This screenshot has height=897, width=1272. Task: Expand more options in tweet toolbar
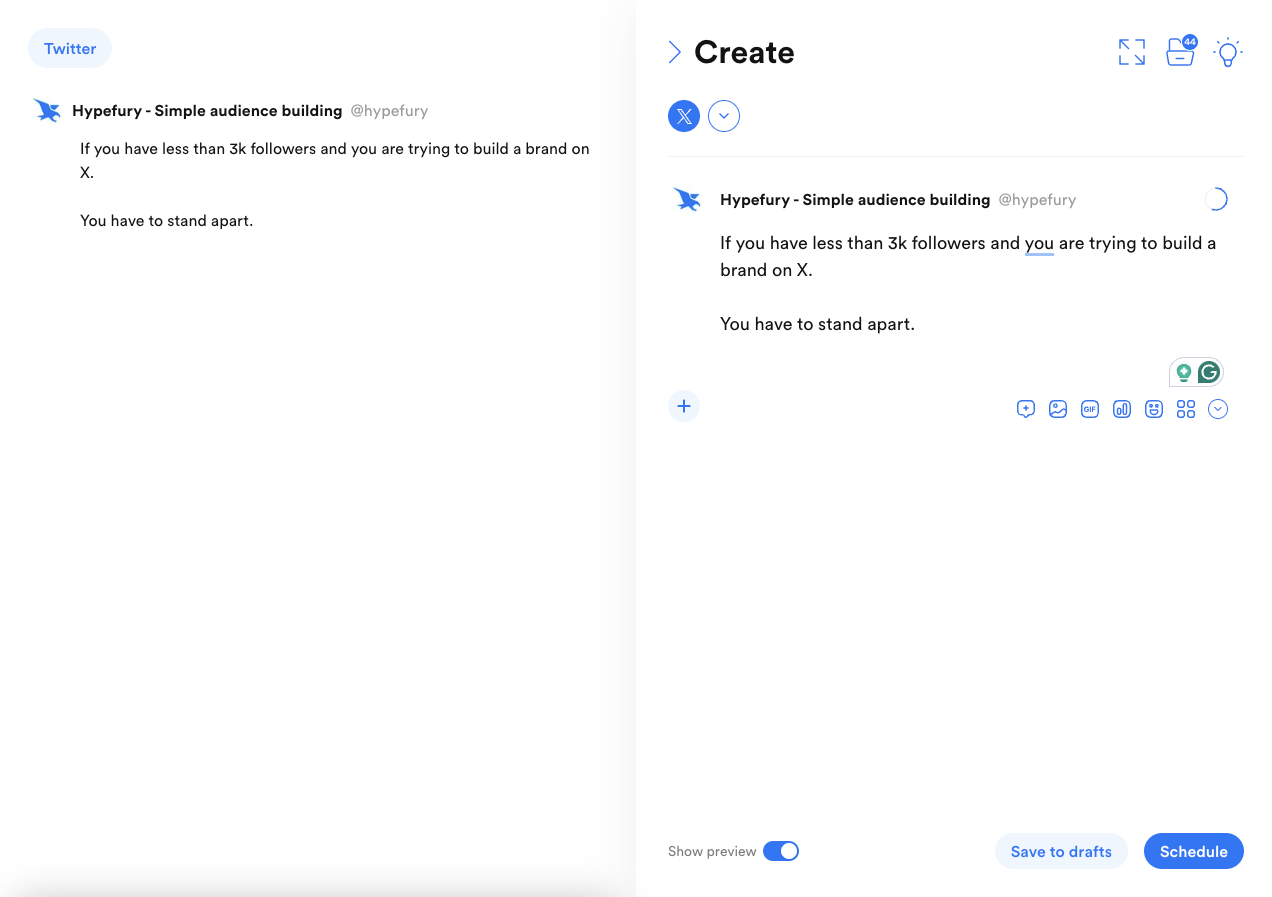pyautogui.click(x=1217, y=409)
